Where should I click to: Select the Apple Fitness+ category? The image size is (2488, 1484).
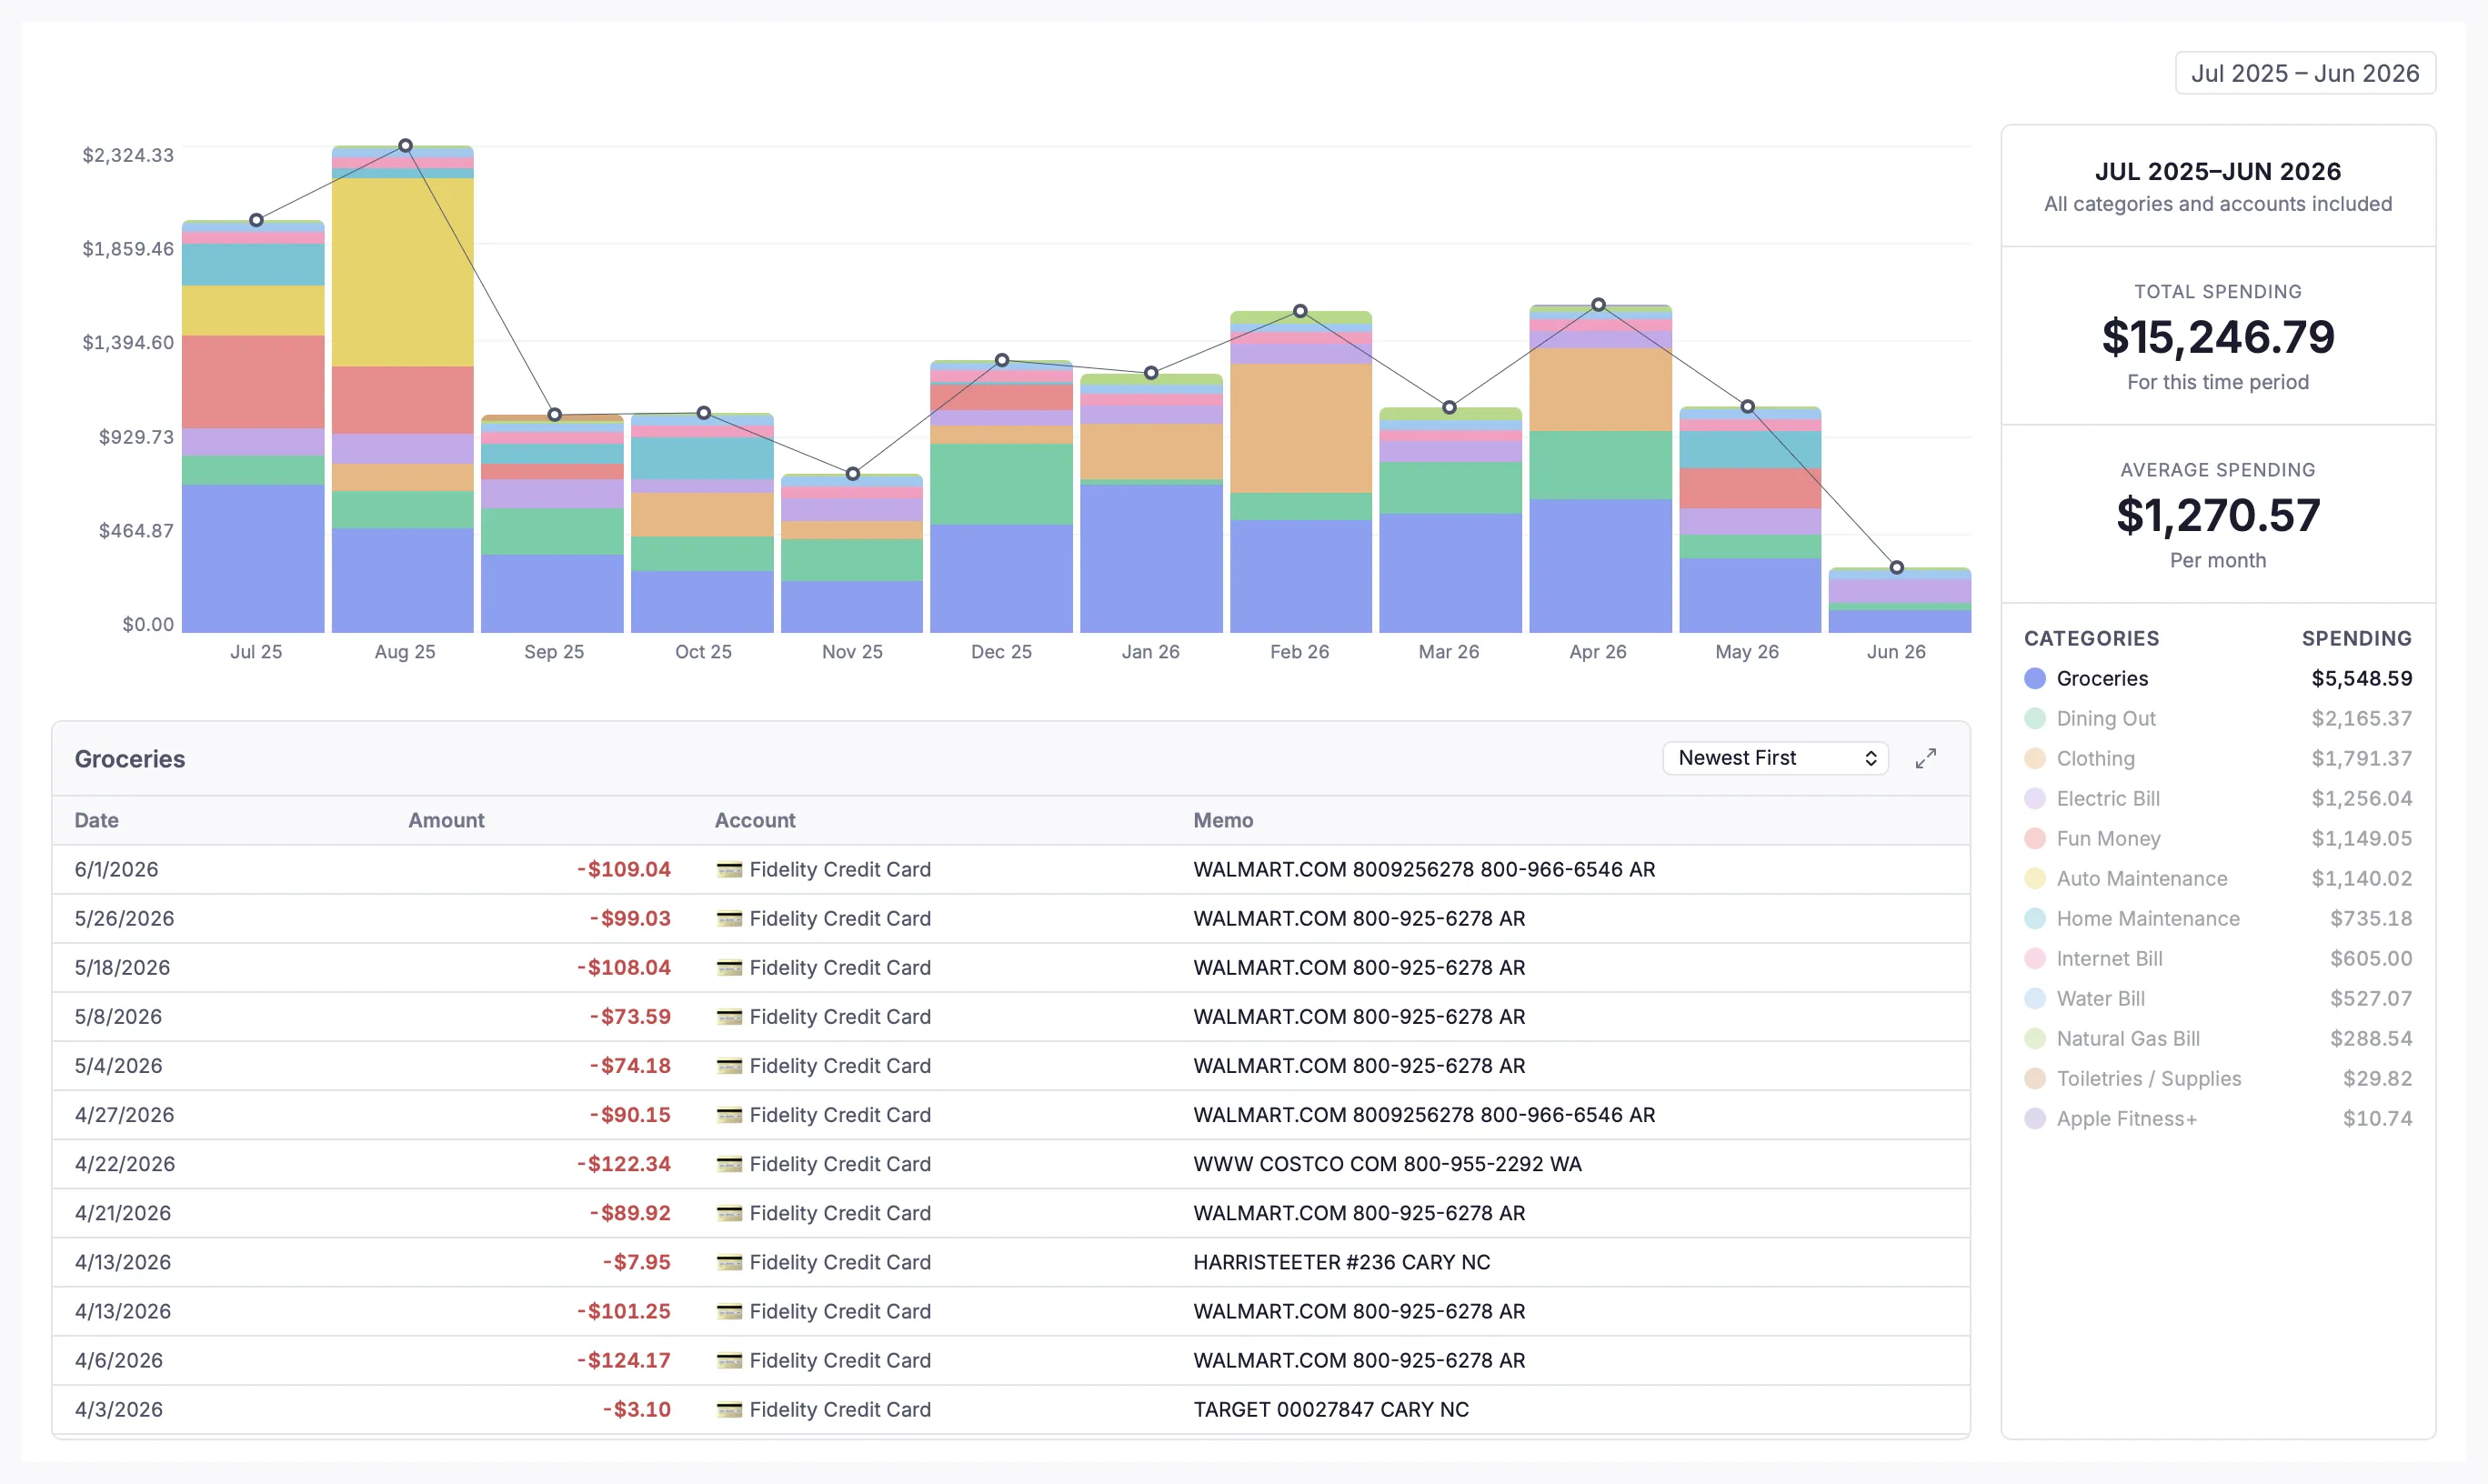(2217, 1118)
